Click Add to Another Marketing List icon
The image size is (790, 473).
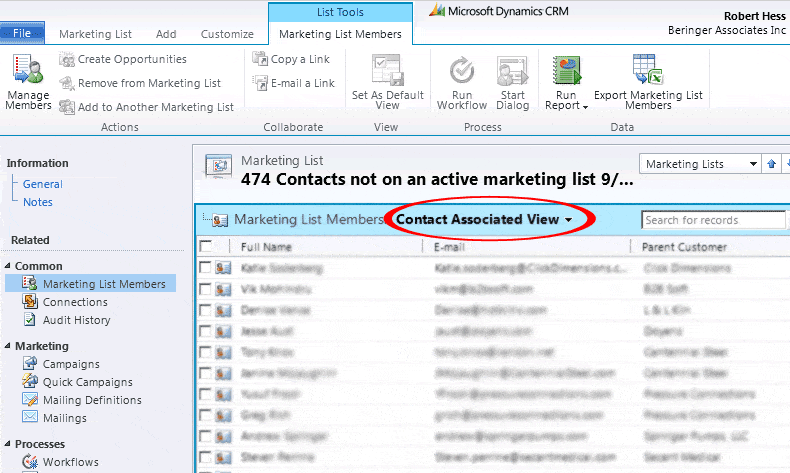click(67, 107)
